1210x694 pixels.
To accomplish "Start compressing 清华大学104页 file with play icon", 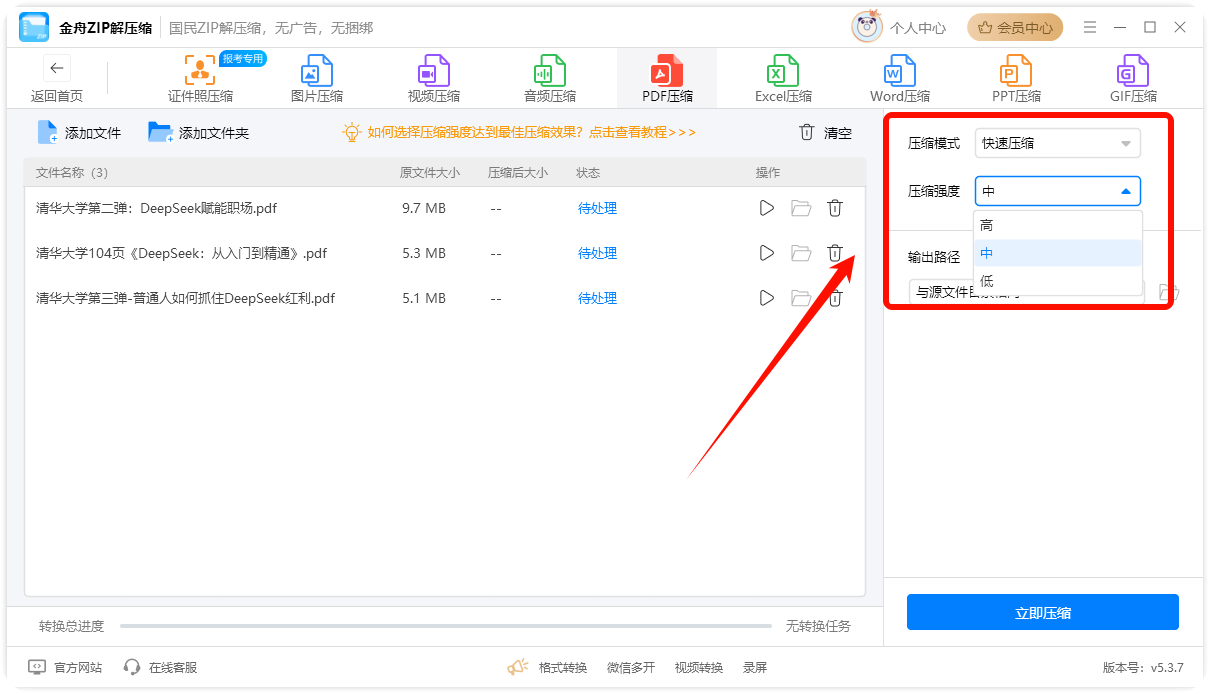I will [767, 253].
